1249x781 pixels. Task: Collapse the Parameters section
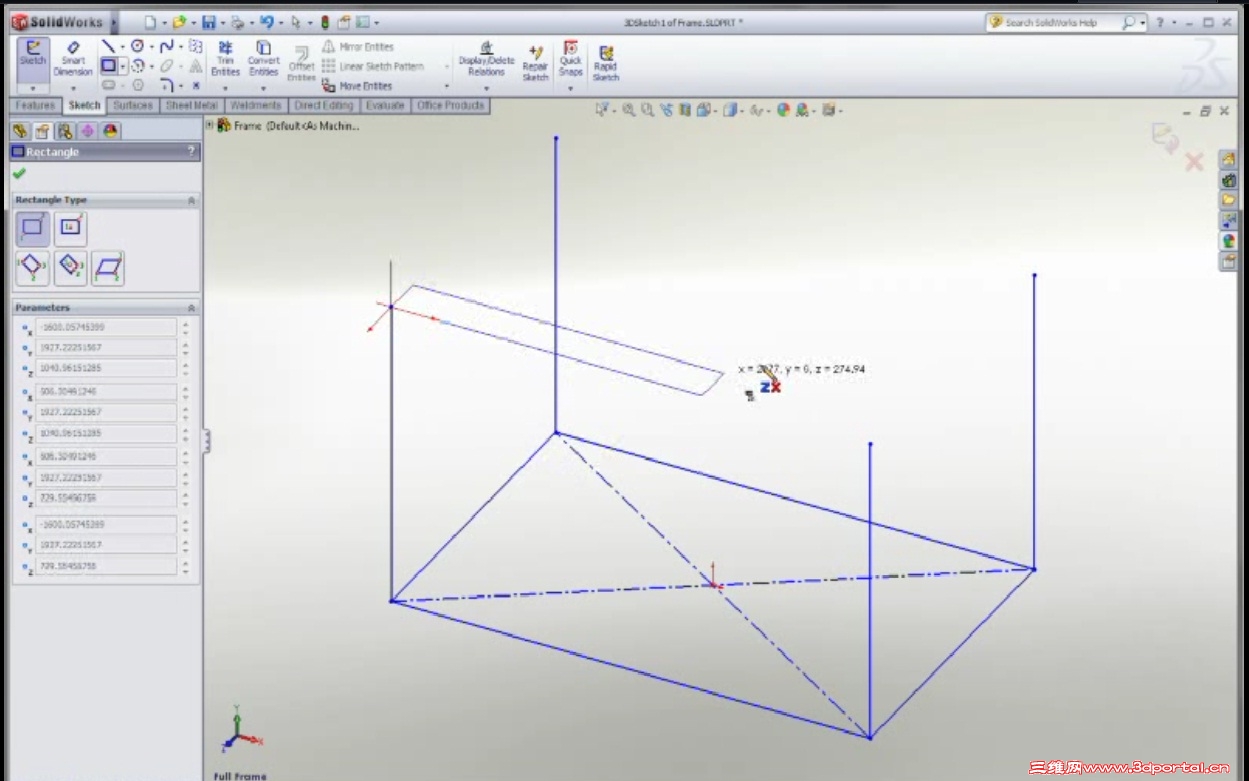pos(191,308)
